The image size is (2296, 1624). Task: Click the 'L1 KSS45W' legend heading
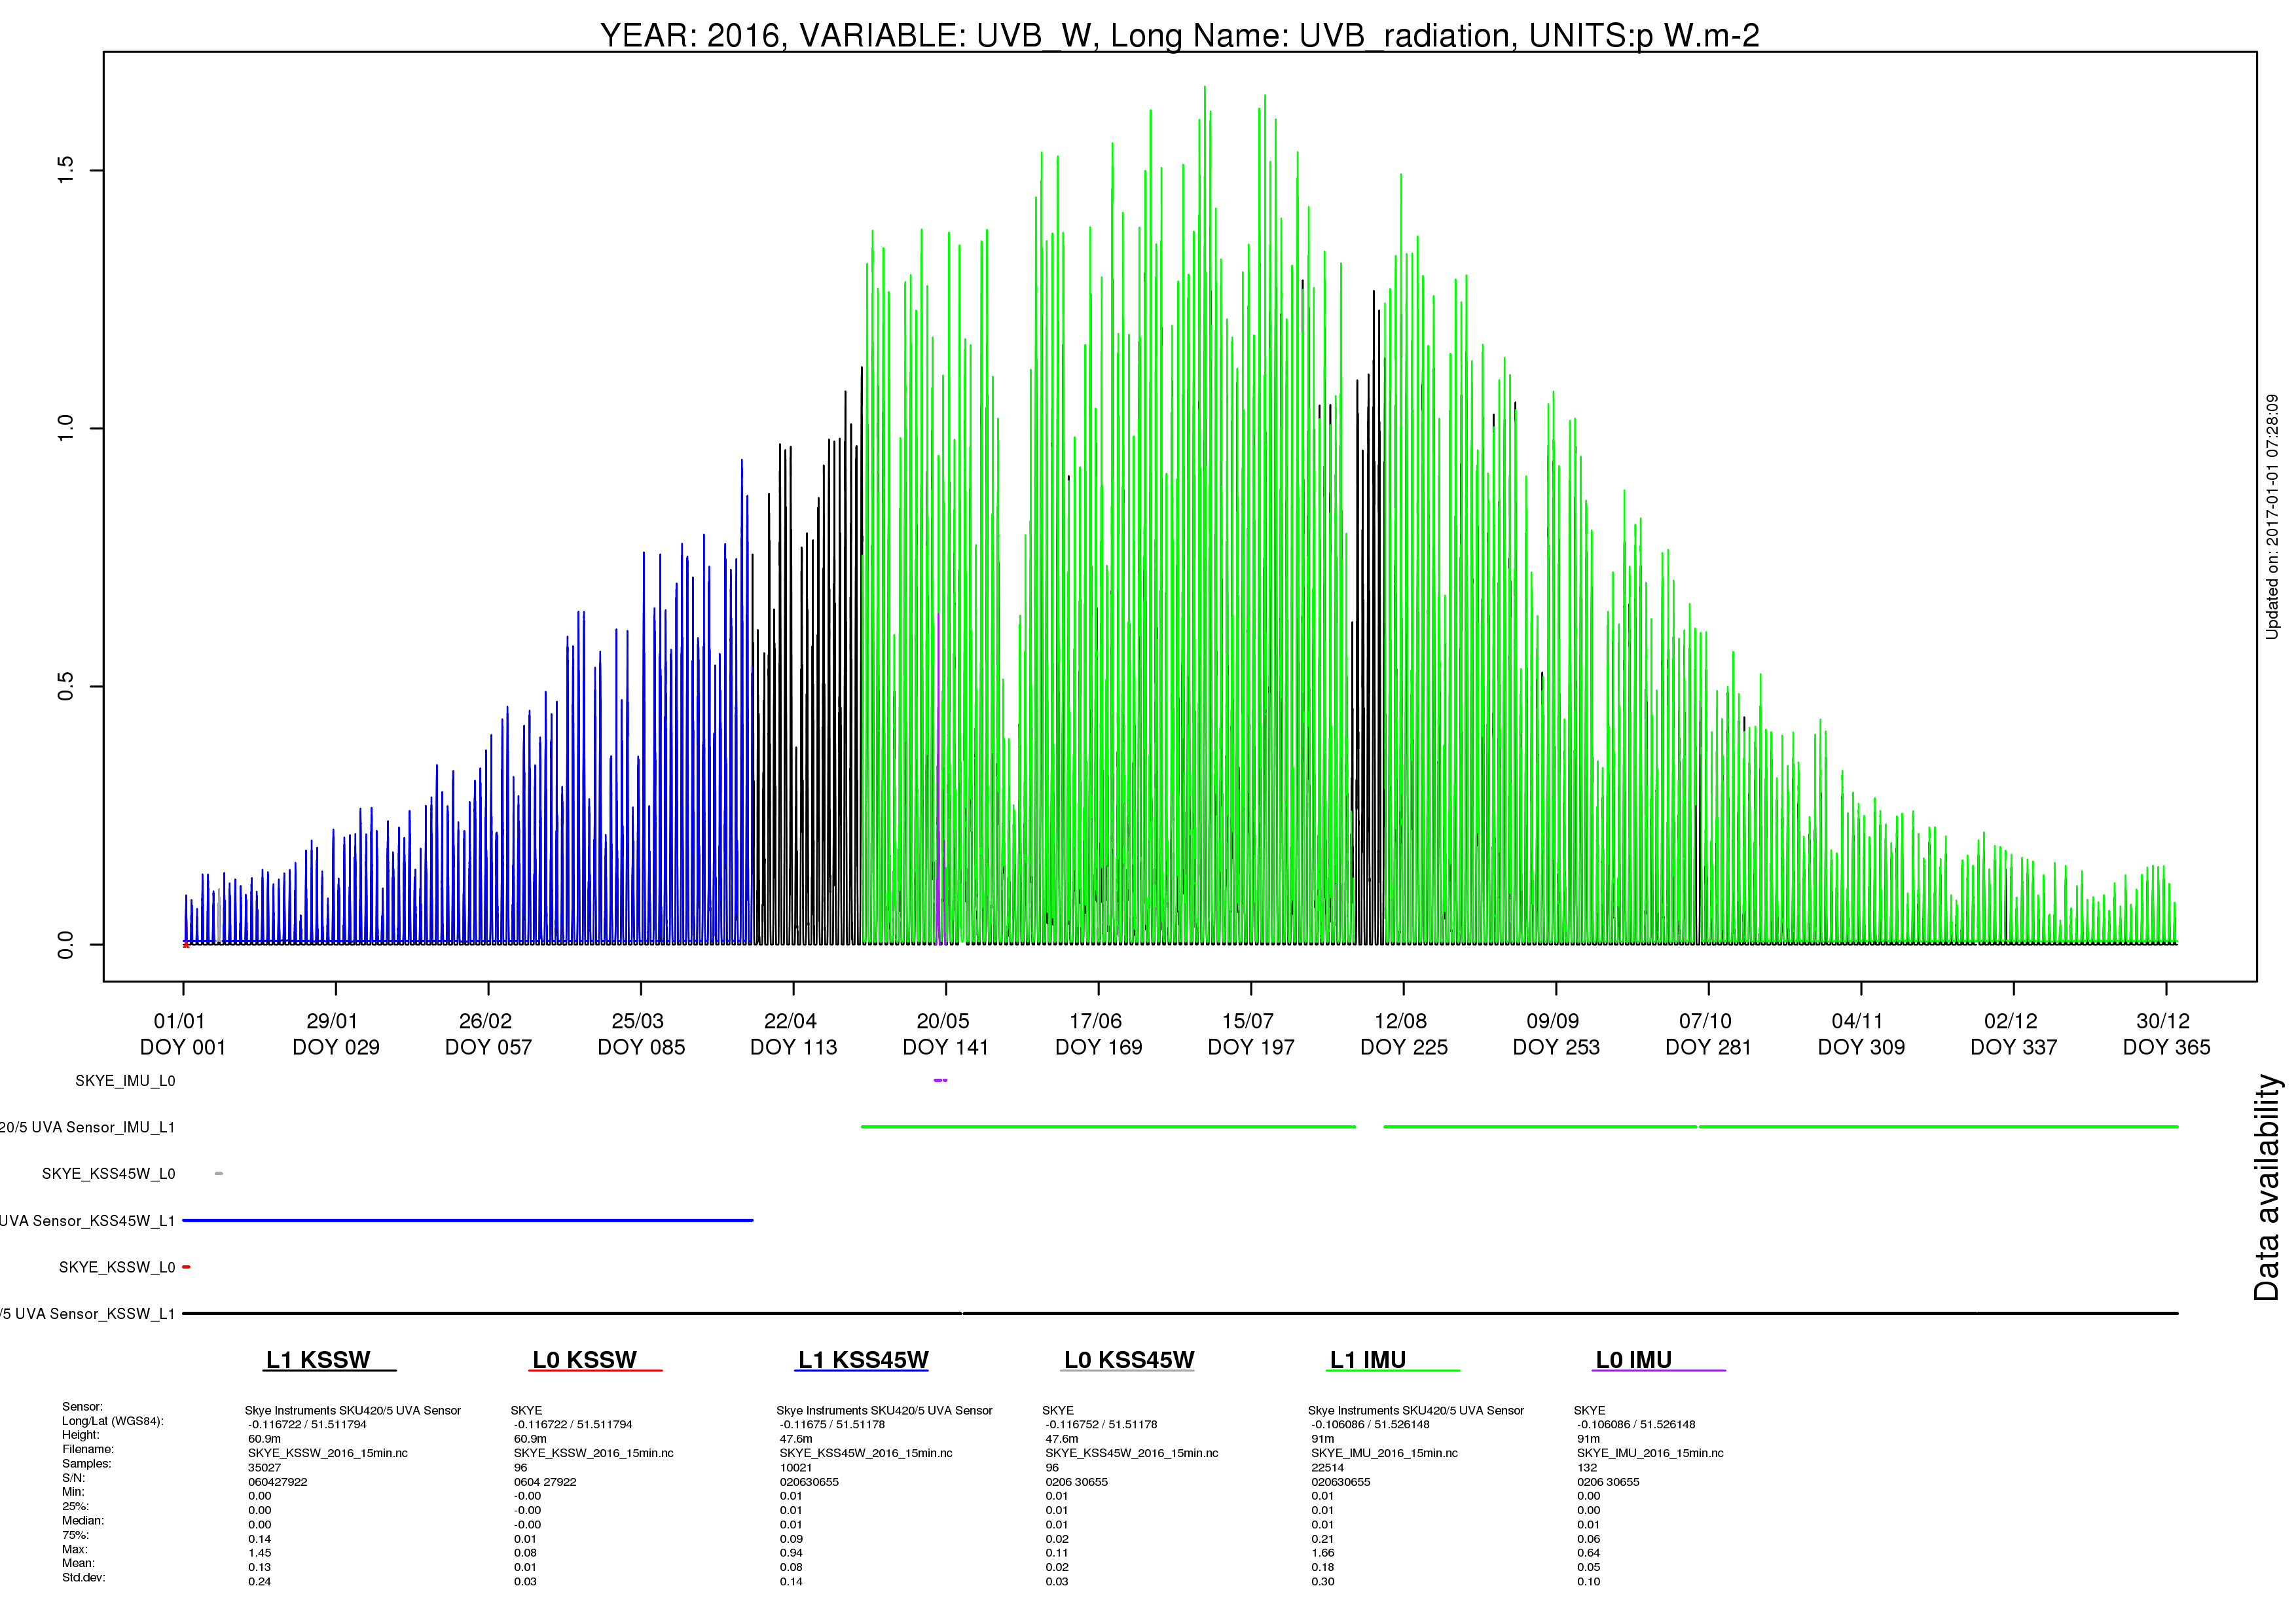pyautogui.click(x=863, y=1360)
